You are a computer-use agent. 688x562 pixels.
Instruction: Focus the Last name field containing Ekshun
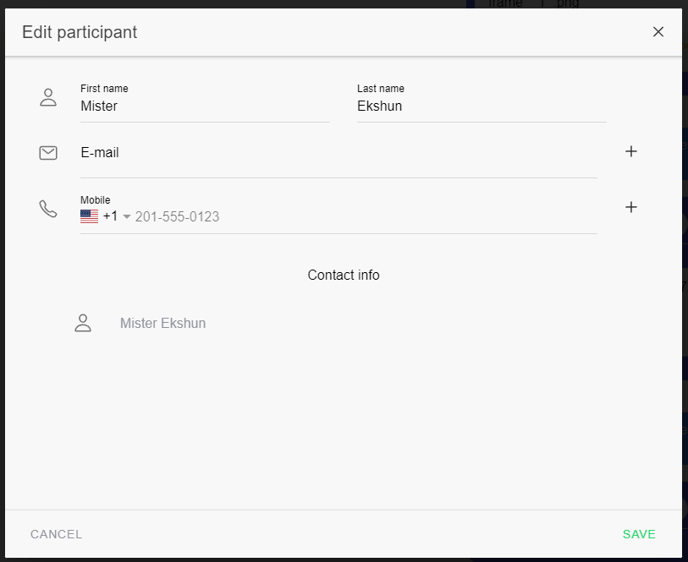(480, 106)
